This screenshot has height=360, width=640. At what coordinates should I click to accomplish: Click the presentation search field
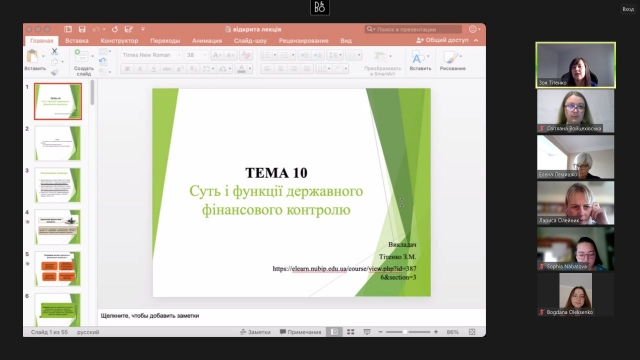pos(413,29)
